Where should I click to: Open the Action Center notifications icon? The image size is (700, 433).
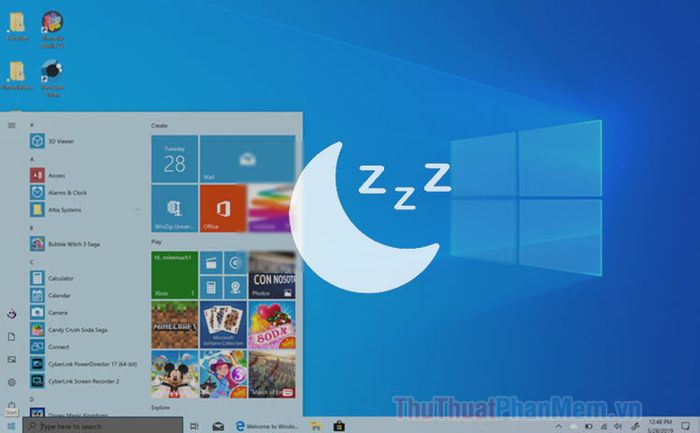click(x=686, y=426)
